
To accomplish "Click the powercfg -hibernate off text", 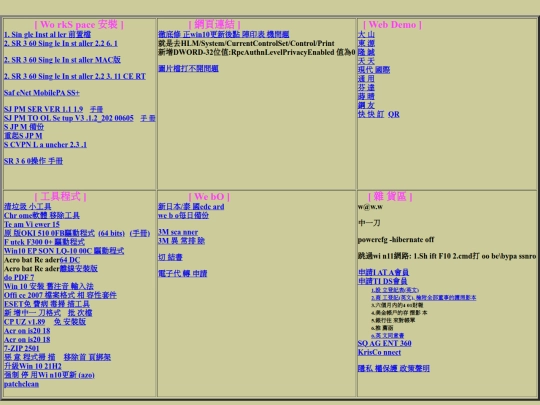I will (396, 240).
